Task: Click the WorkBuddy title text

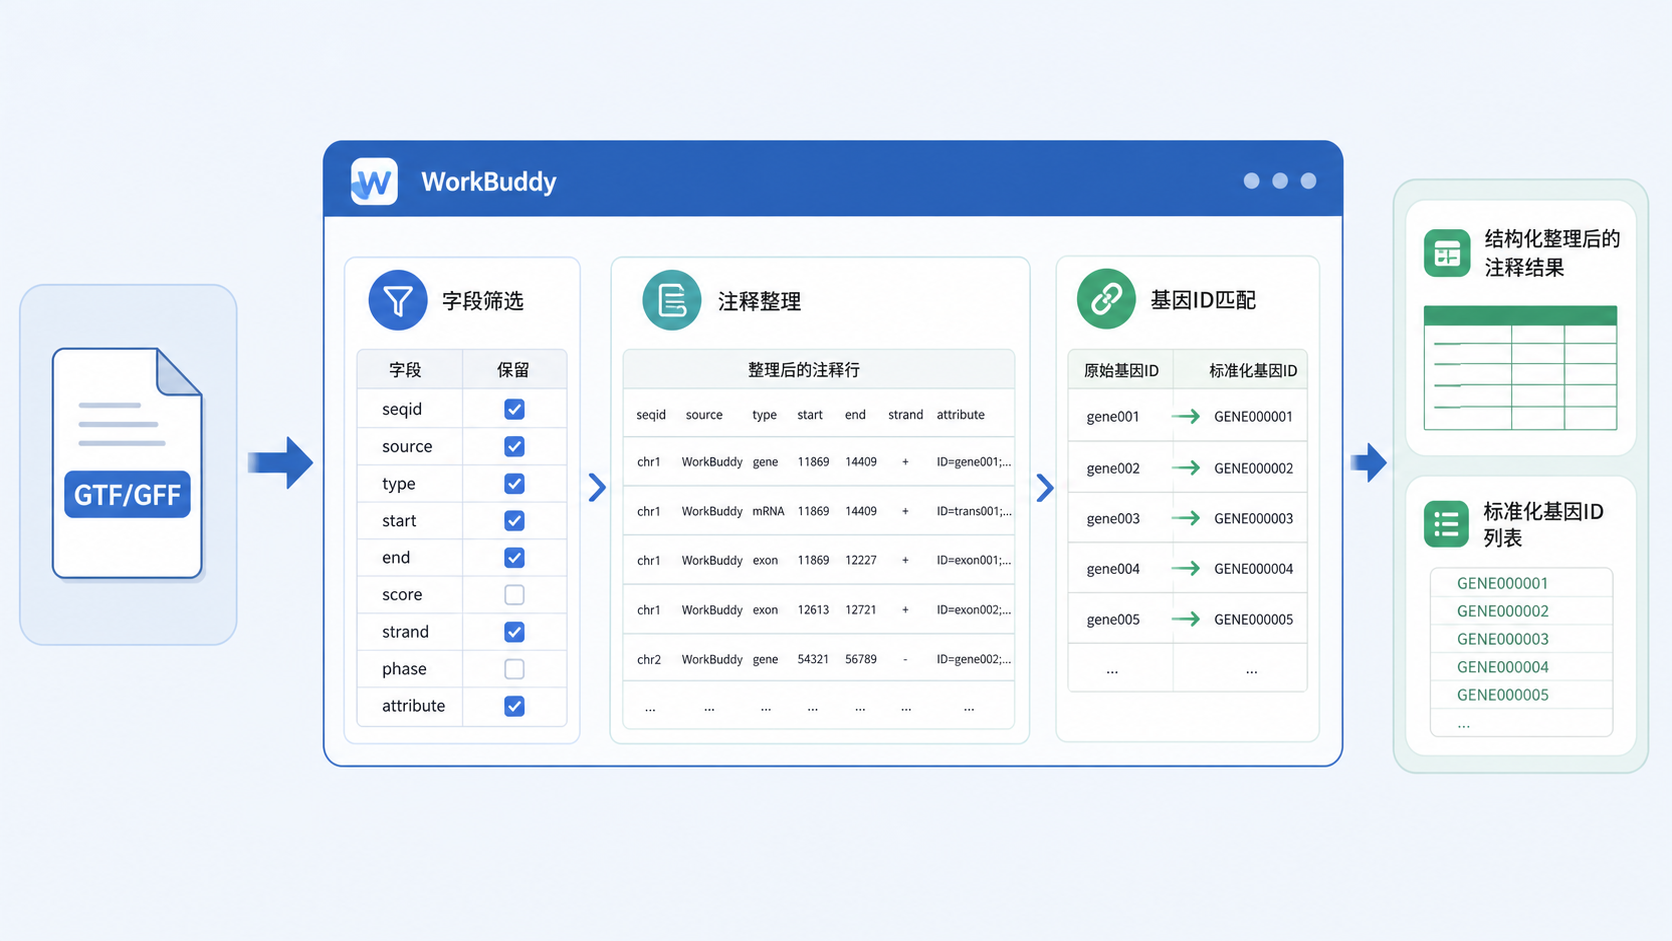Action: (x=488, y=182)
